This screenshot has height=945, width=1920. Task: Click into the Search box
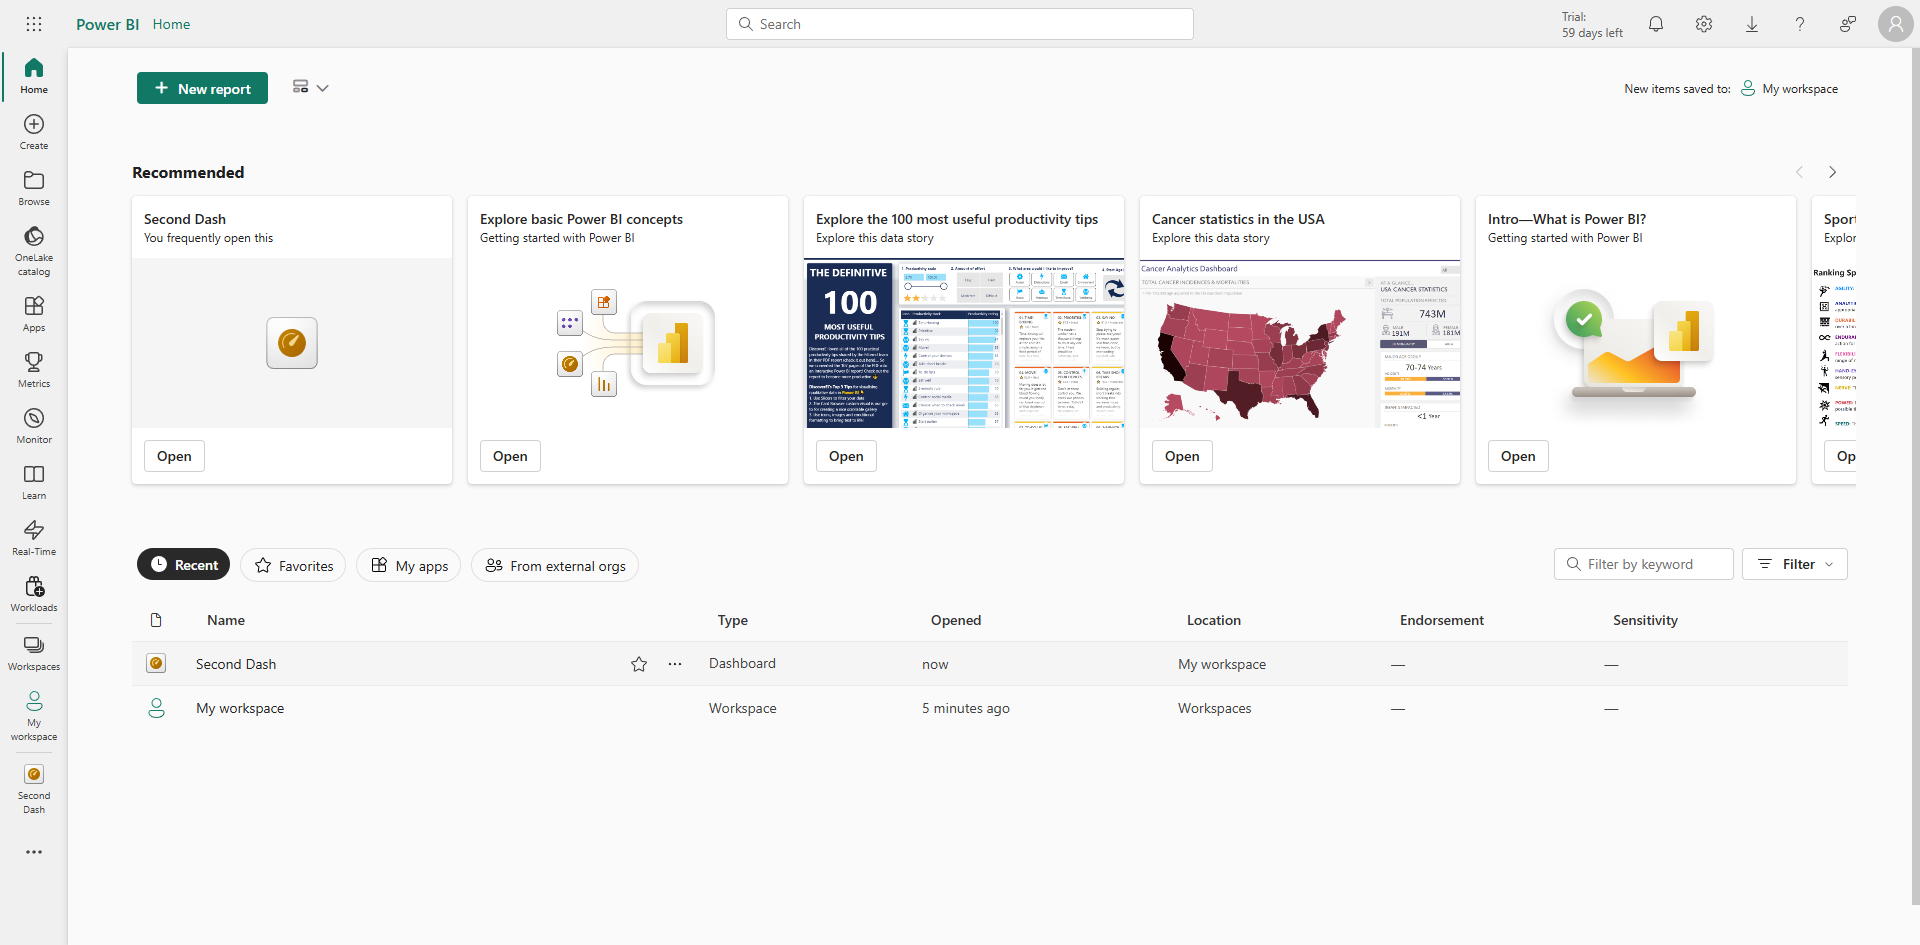(x=960, y=24)
